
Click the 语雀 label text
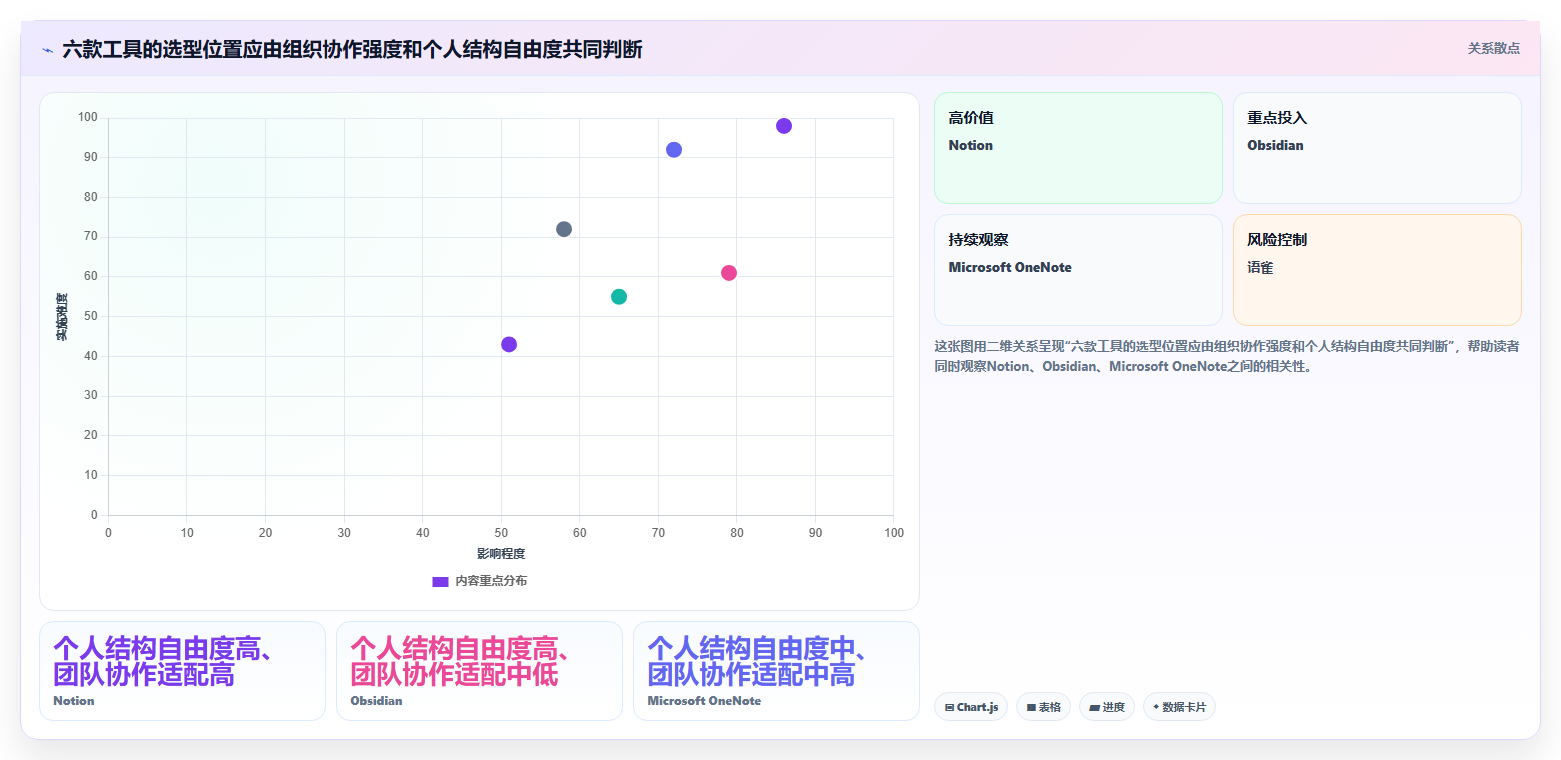(x=1260, y=268)
